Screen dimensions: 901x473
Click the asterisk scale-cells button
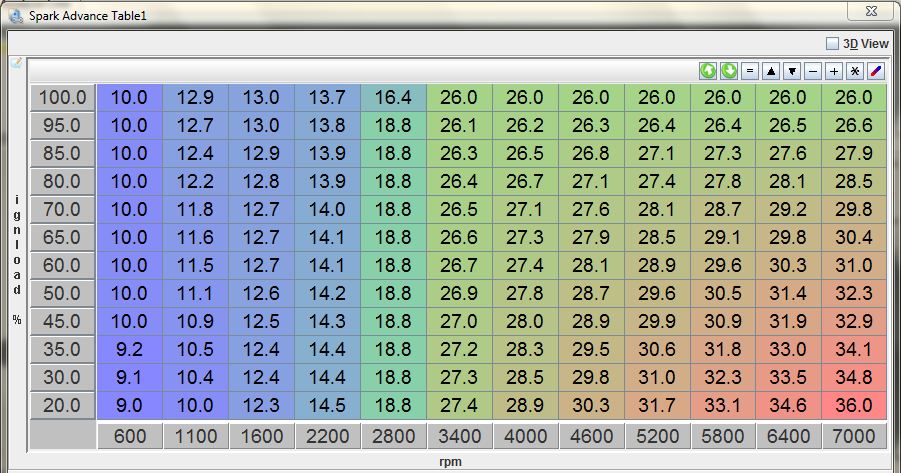854,71
